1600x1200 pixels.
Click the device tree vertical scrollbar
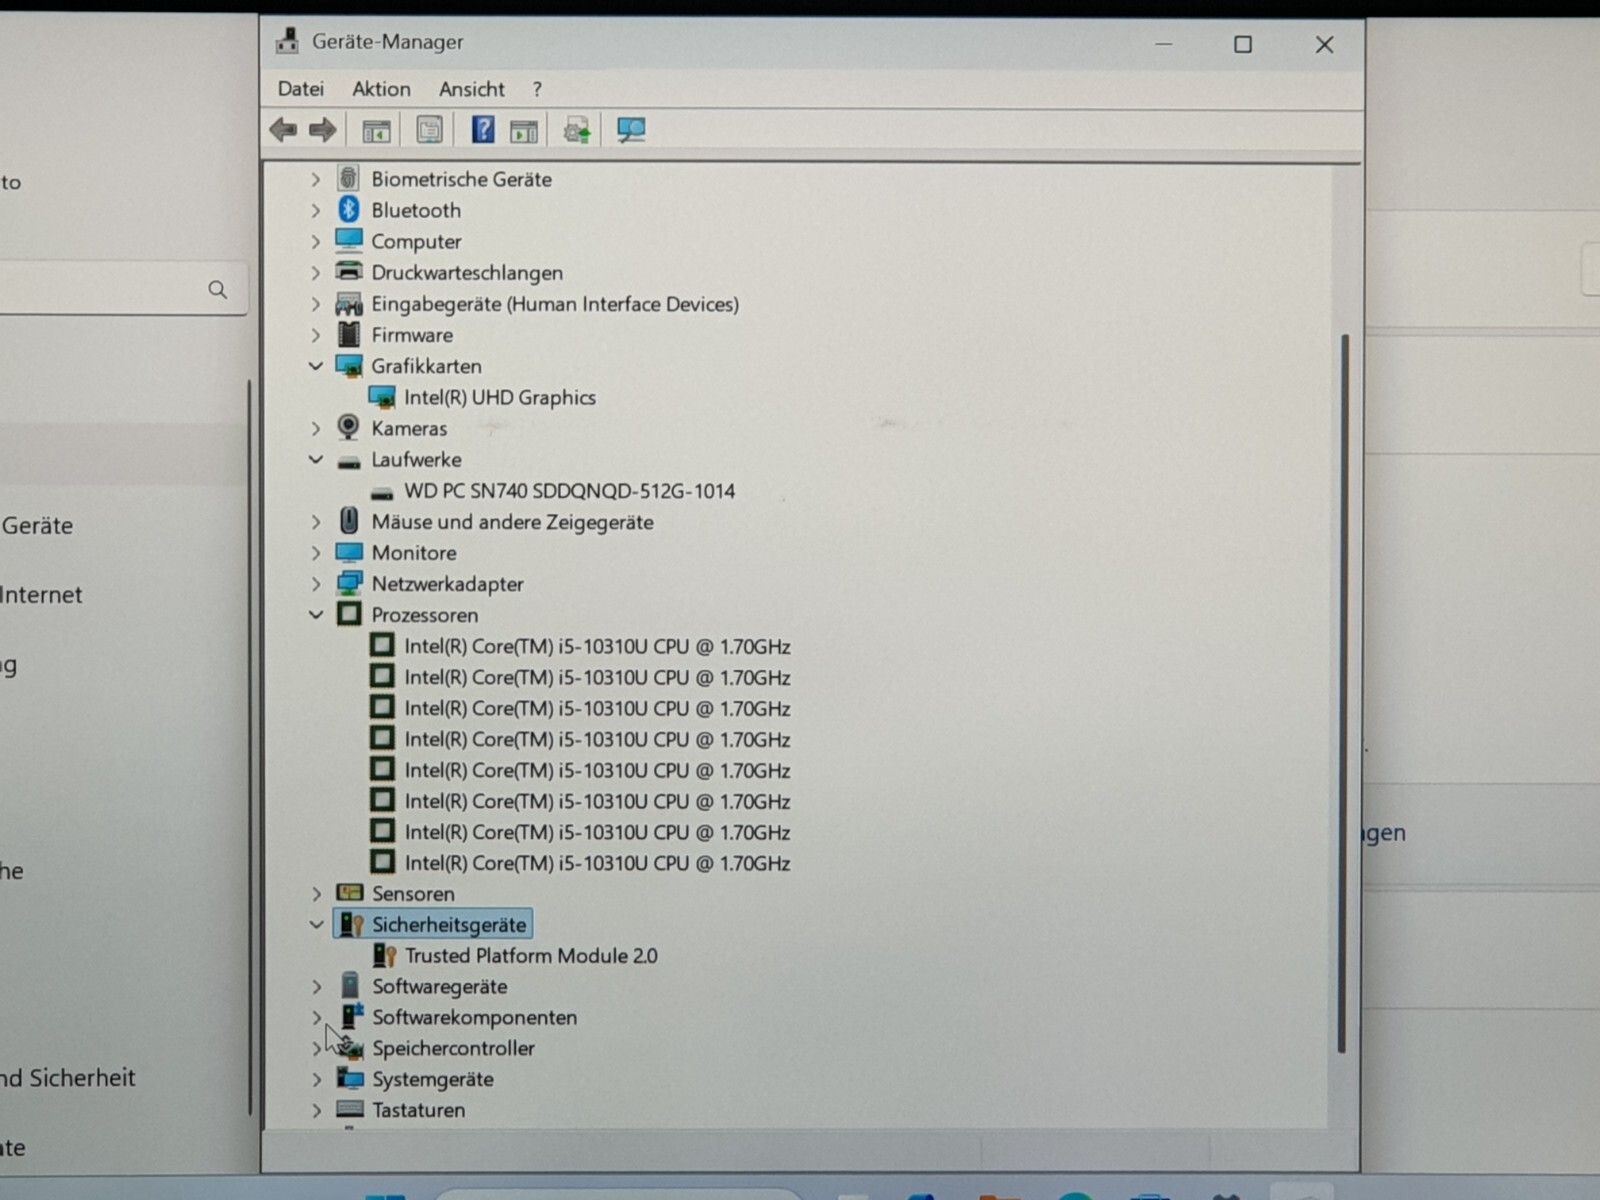point(1344,692)
